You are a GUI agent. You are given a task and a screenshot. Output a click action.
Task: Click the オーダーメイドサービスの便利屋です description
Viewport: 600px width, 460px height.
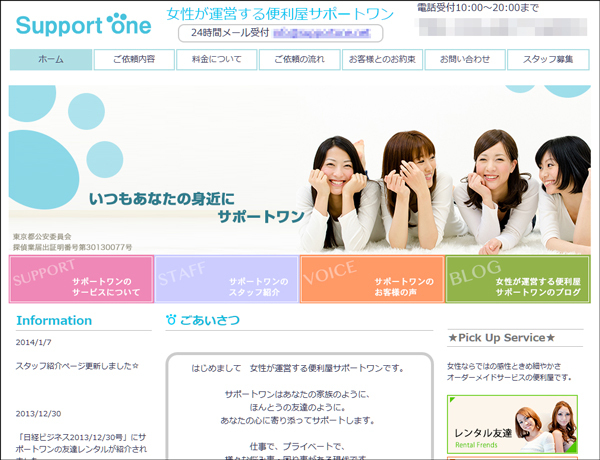click(x=510, y=377)
